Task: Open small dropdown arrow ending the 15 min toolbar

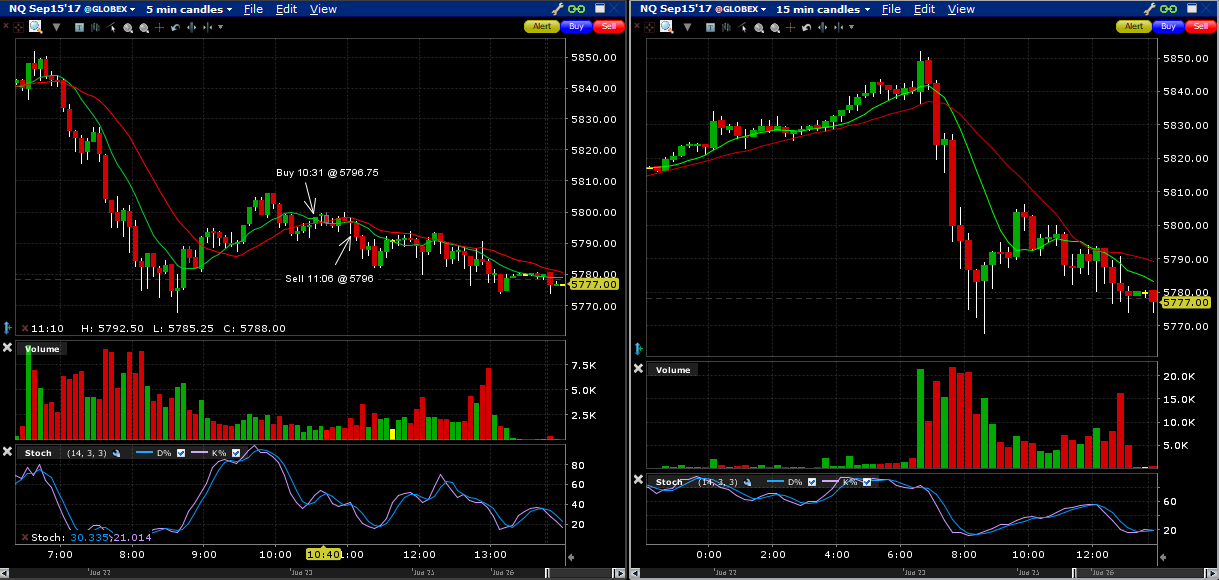Action: [x=852, y=28]
